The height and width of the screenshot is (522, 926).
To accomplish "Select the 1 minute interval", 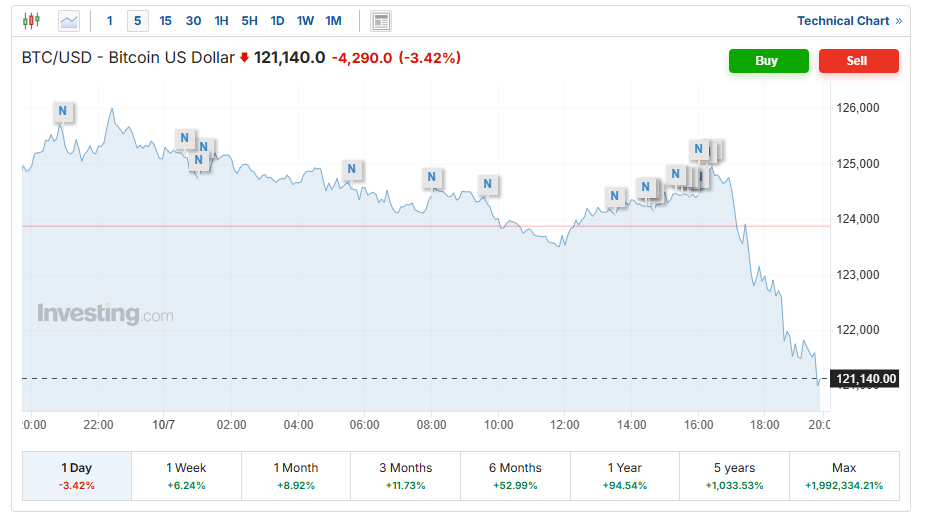I will click(110, 20).
